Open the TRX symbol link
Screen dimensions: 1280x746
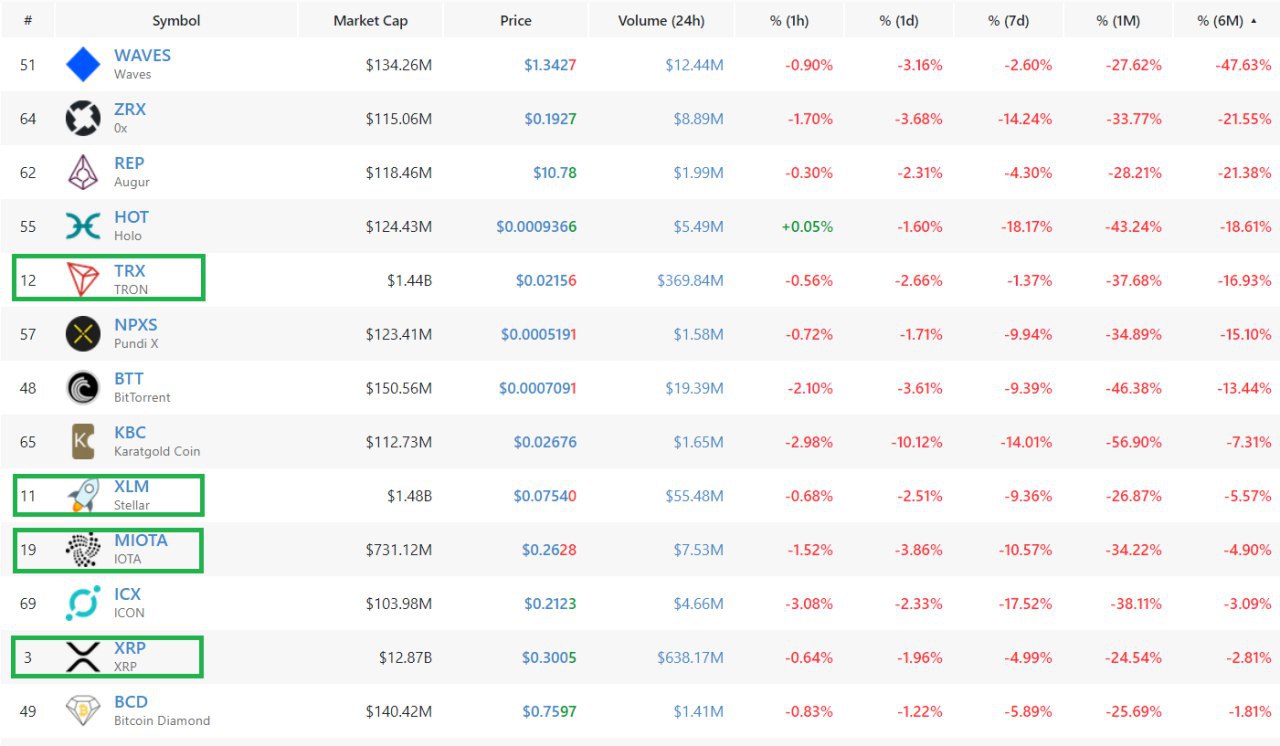pyautogui.click(x=129, y=271)
